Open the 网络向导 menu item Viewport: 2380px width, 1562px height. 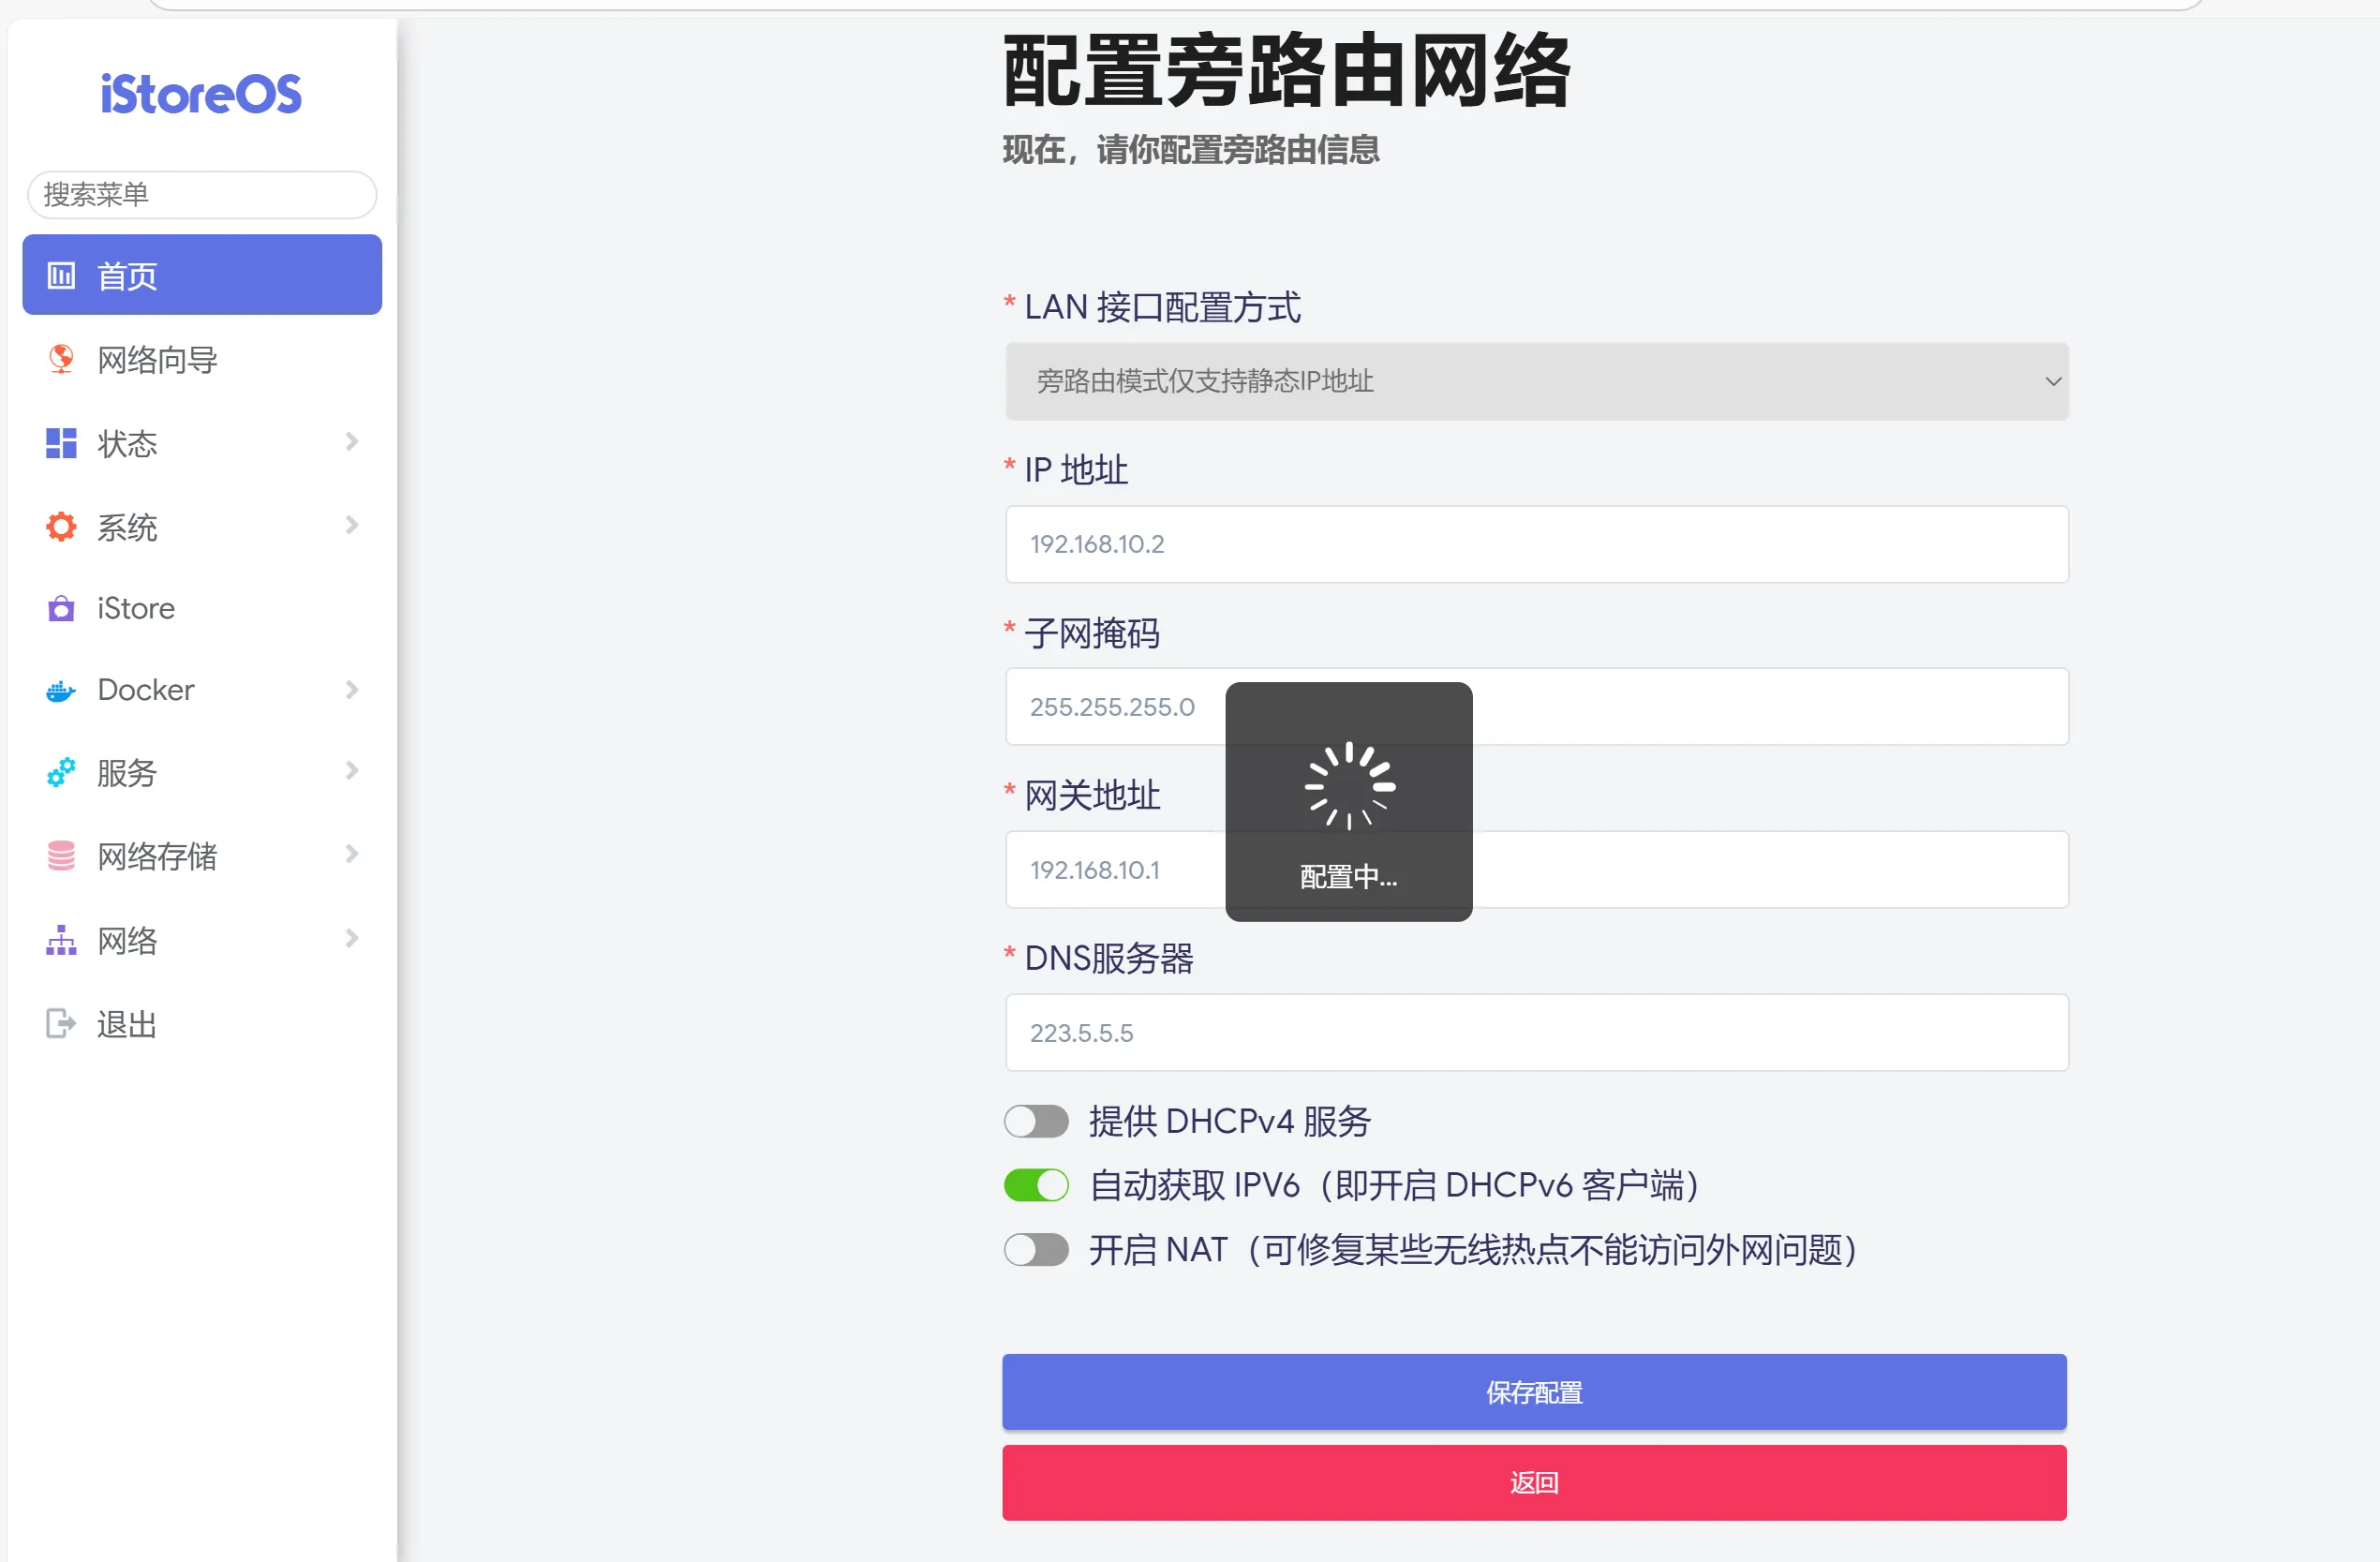157,360
